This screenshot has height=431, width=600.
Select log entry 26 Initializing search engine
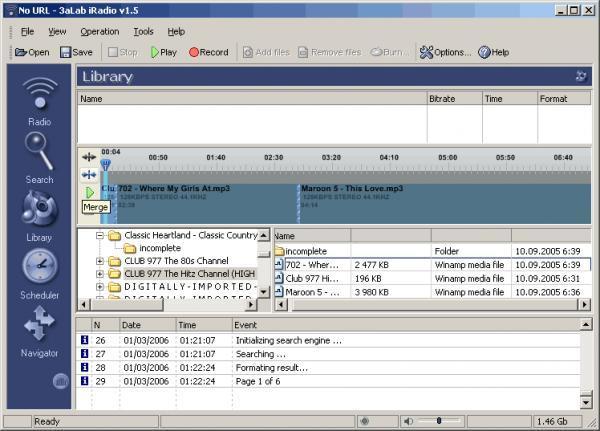[x=328, y=340]
